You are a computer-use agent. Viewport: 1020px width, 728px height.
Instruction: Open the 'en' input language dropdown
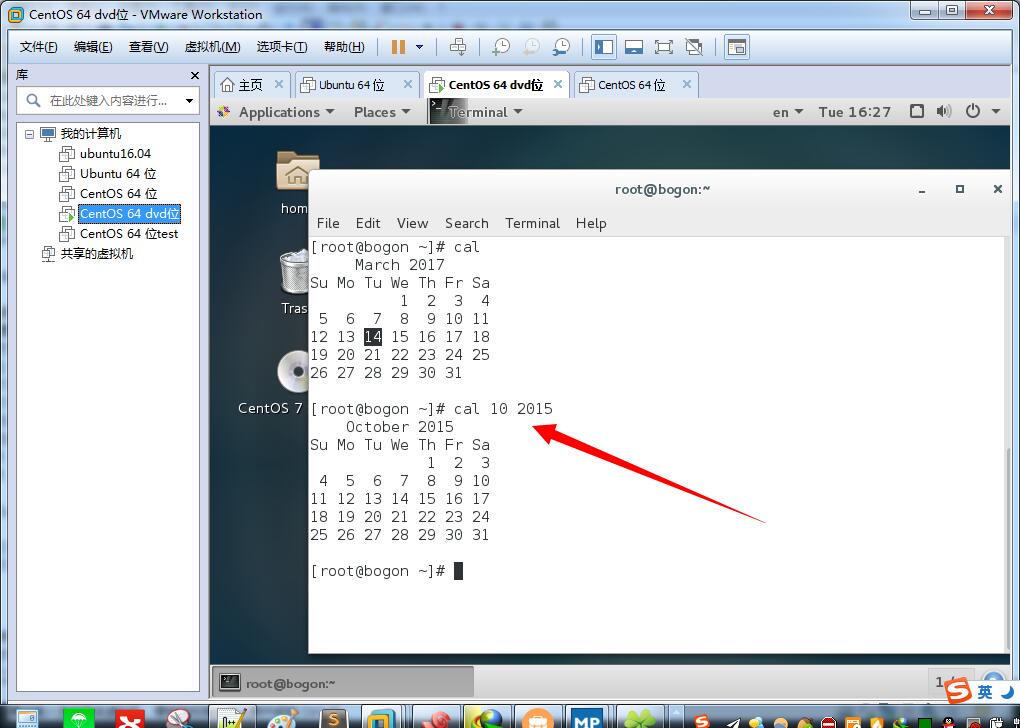pos(788,112)
